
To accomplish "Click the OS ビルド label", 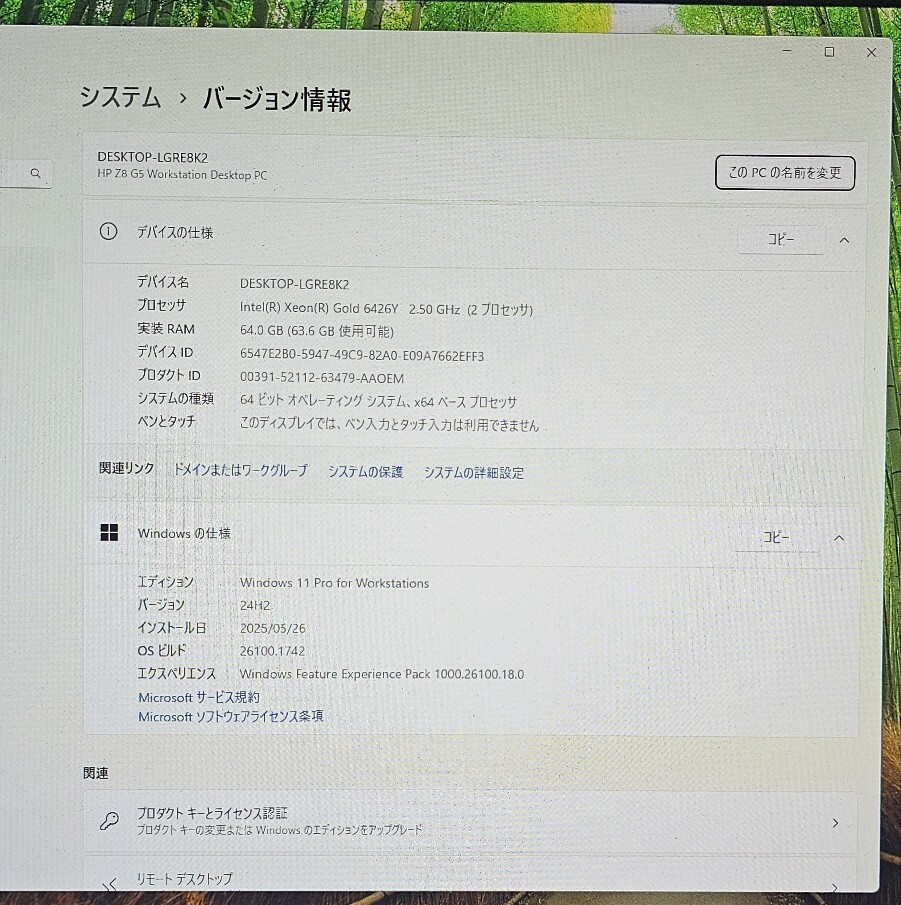I will 162,650.
